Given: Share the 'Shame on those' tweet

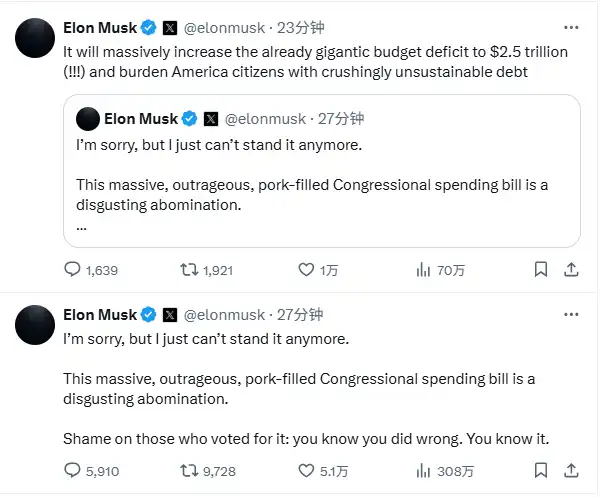Looking at the screenshot, I should coord(572,471).
